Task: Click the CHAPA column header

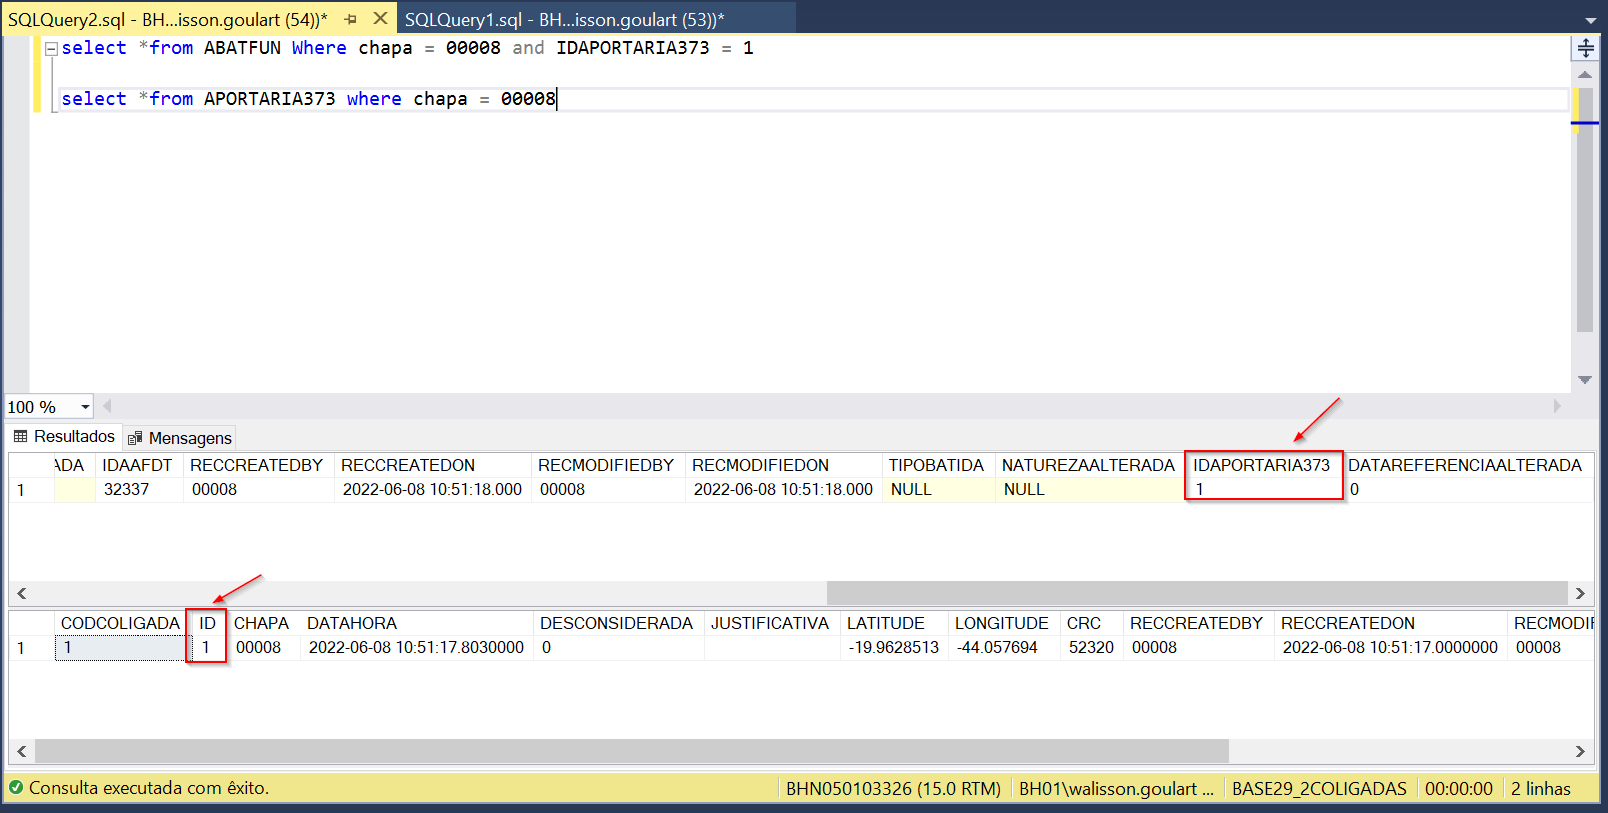Action: click(x=261, y=623)
